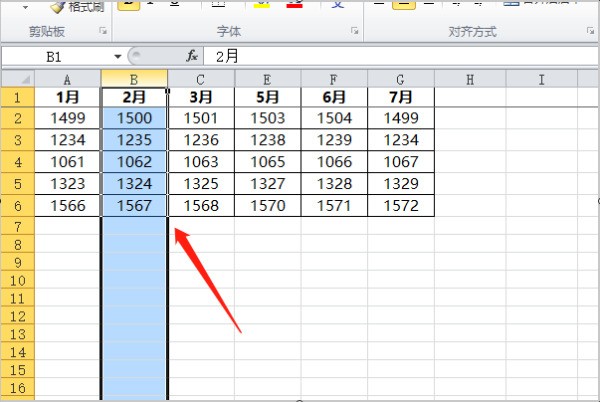Viewport: 600px width, 402px height.
Task: Click cell 1499 in column A
Action: click(67, 118)
